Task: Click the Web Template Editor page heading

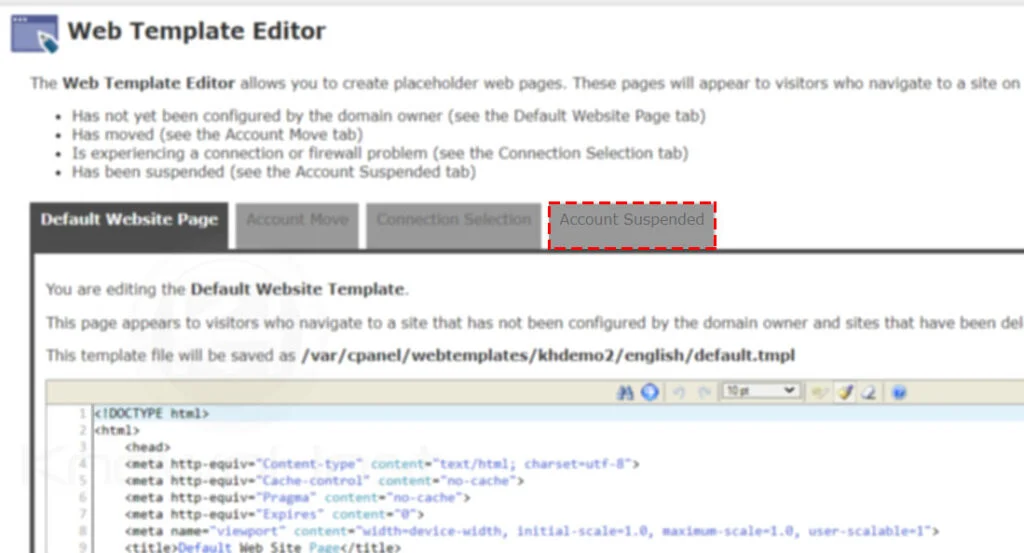Action: (196, 31)
